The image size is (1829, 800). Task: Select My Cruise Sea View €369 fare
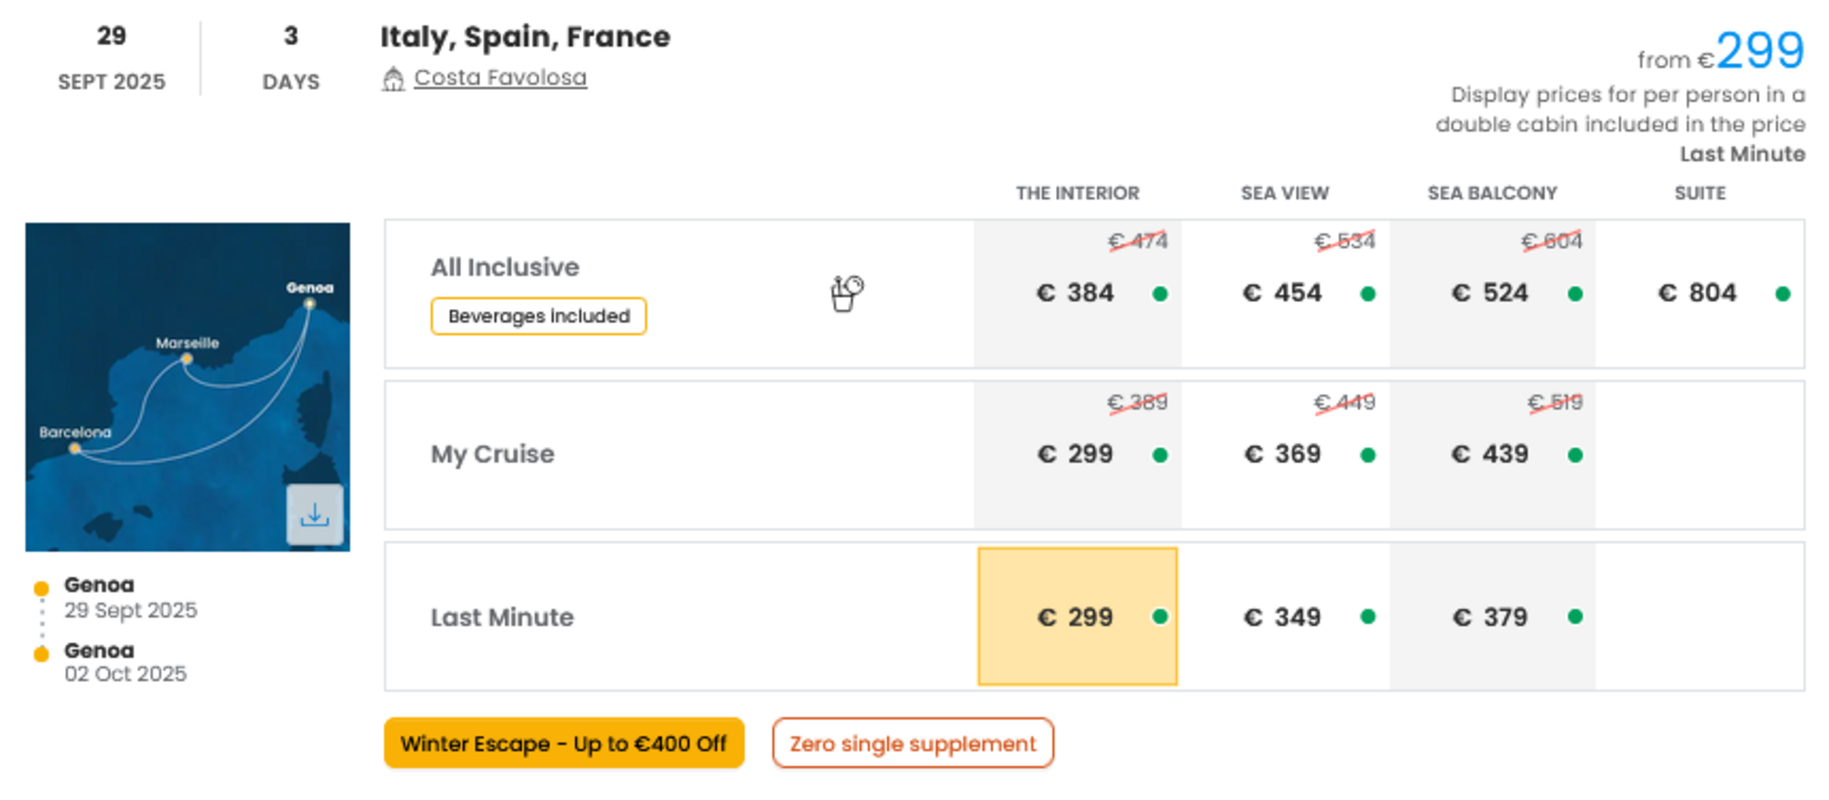(1285, 455)
